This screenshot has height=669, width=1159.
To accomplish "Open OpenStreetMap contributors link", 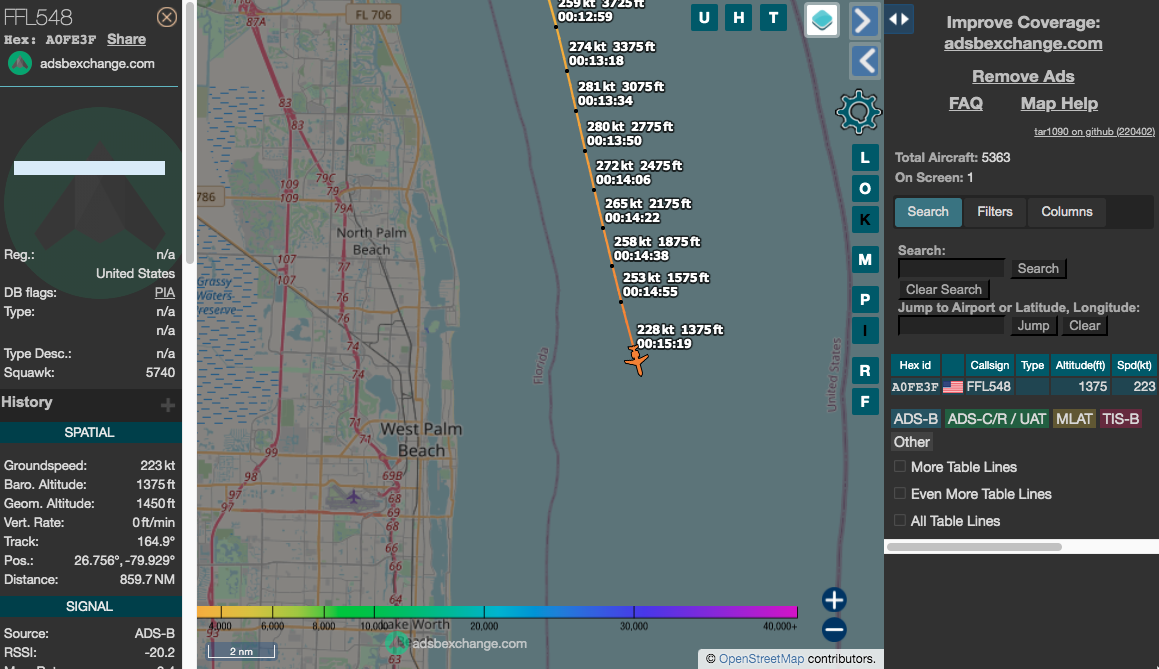I will 761,659.
